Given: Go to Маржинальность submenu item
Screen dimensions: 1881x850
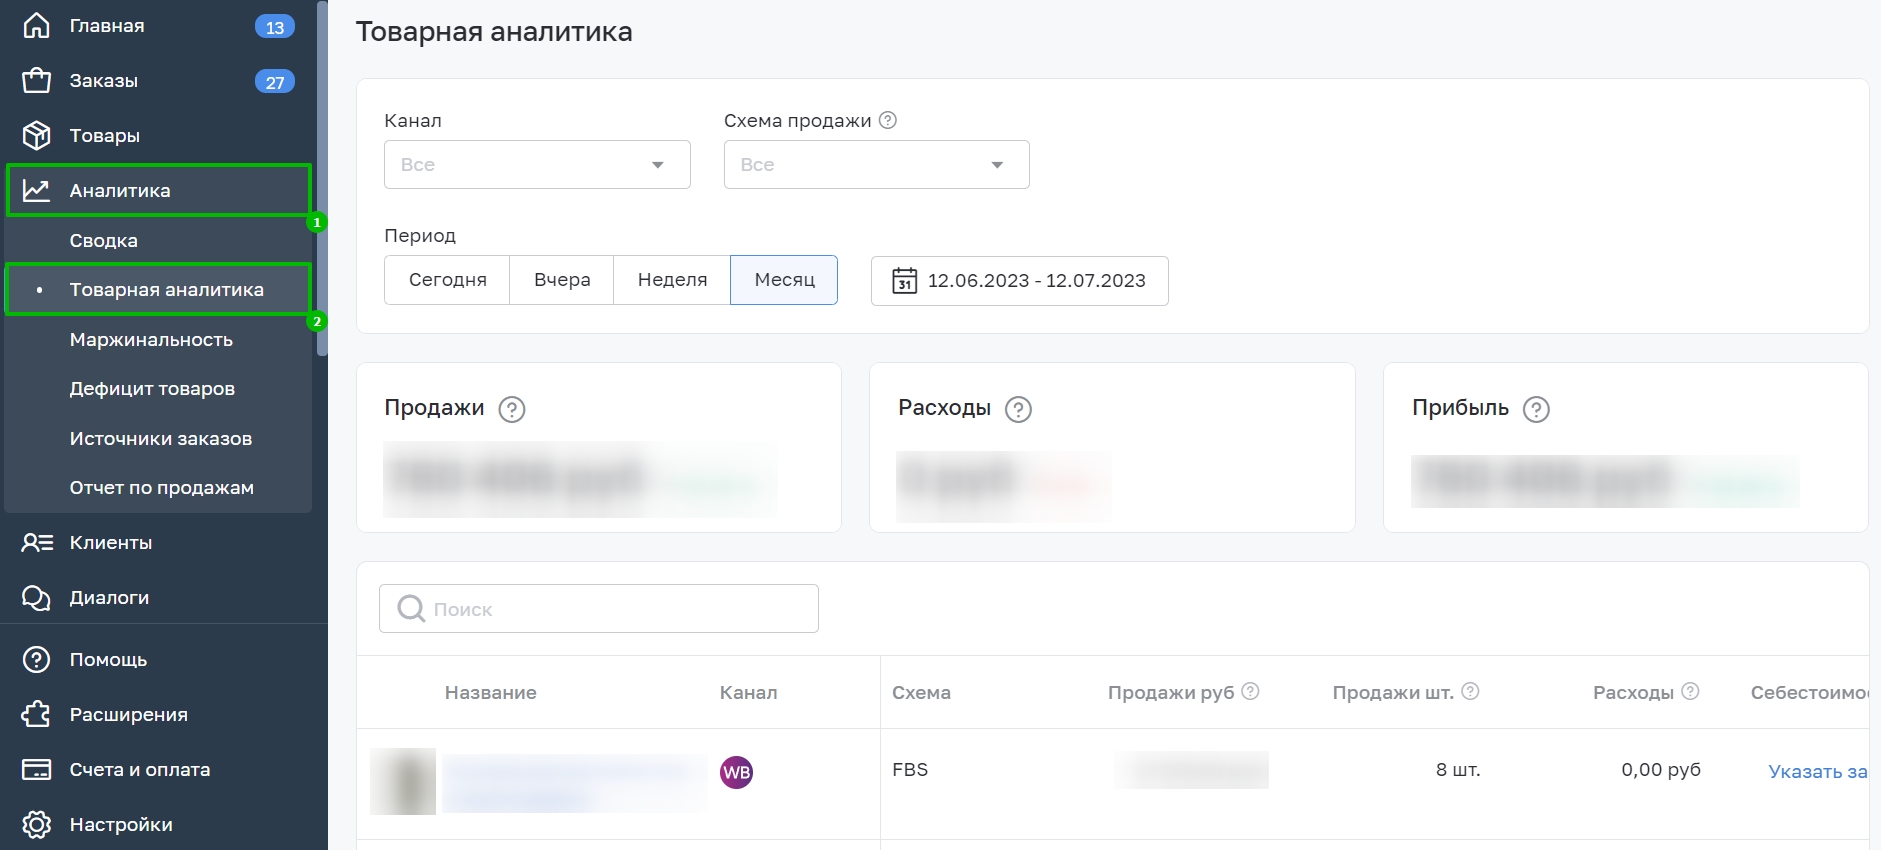Looking at the screenshot, I should pos(151,340).
